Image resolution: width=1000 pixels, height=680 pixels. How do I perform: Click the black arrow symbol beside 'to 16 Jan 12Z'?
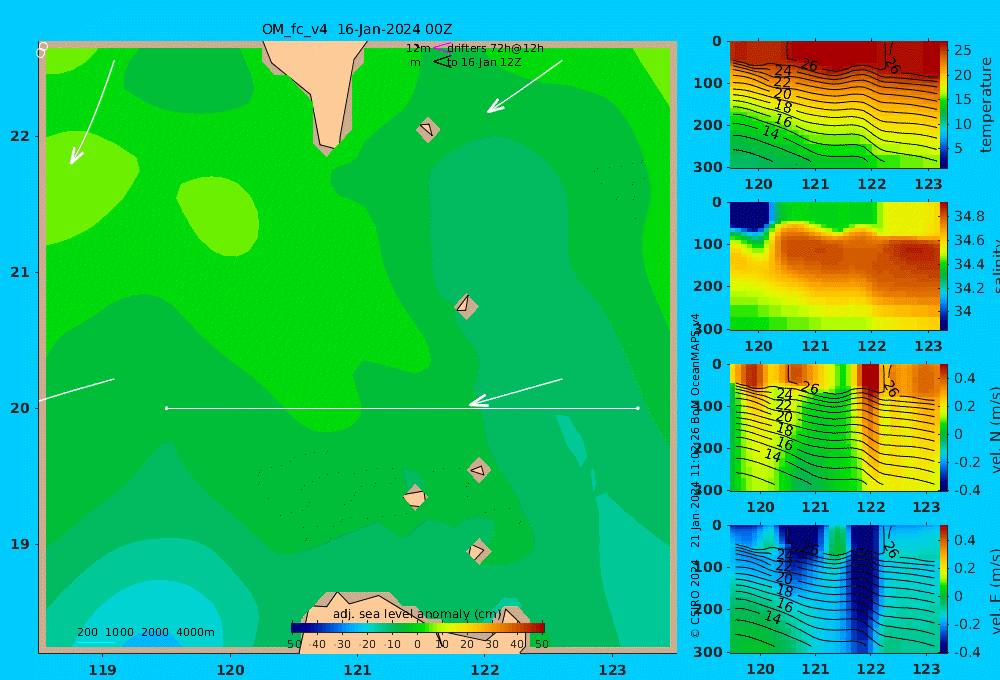(442, 62)
